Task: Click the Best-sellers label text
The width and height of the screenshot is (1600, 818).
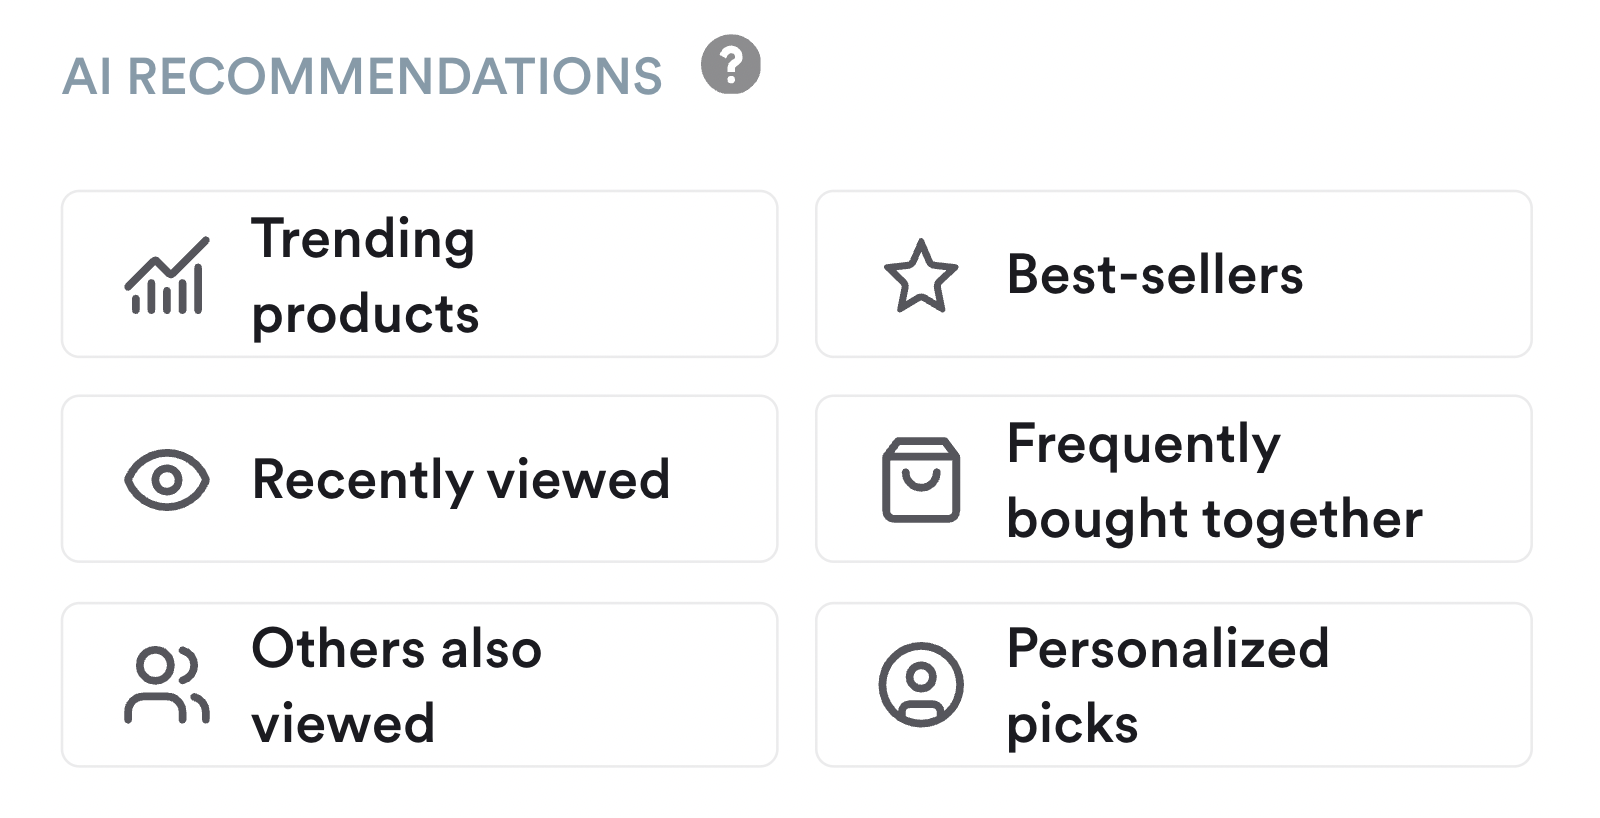Action: point(1154,277)
